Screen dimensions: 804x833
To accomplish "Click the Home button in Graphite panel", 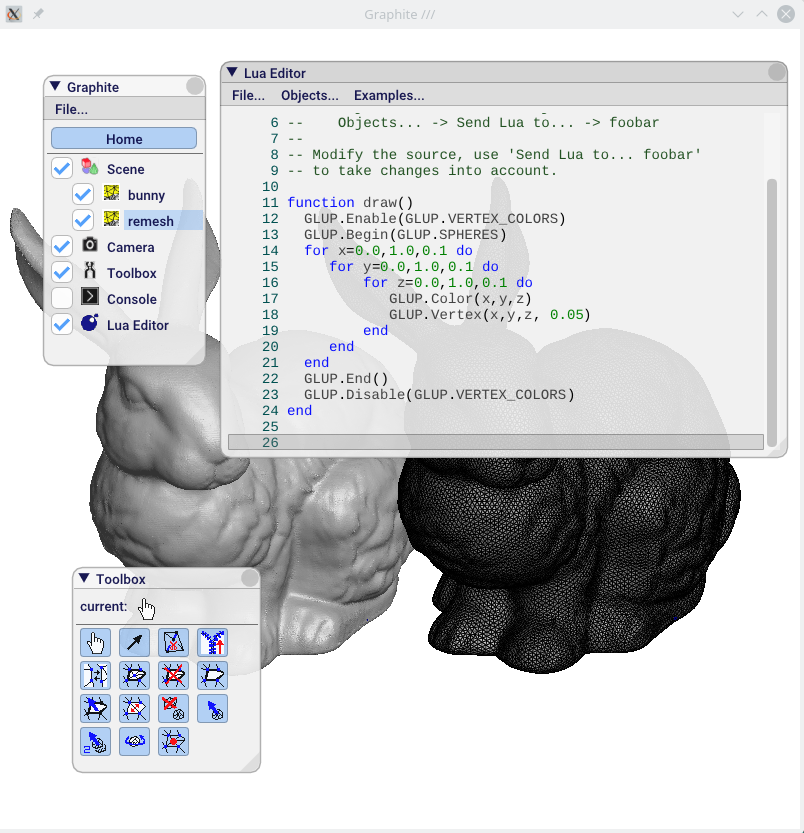I will coord(123,137).
